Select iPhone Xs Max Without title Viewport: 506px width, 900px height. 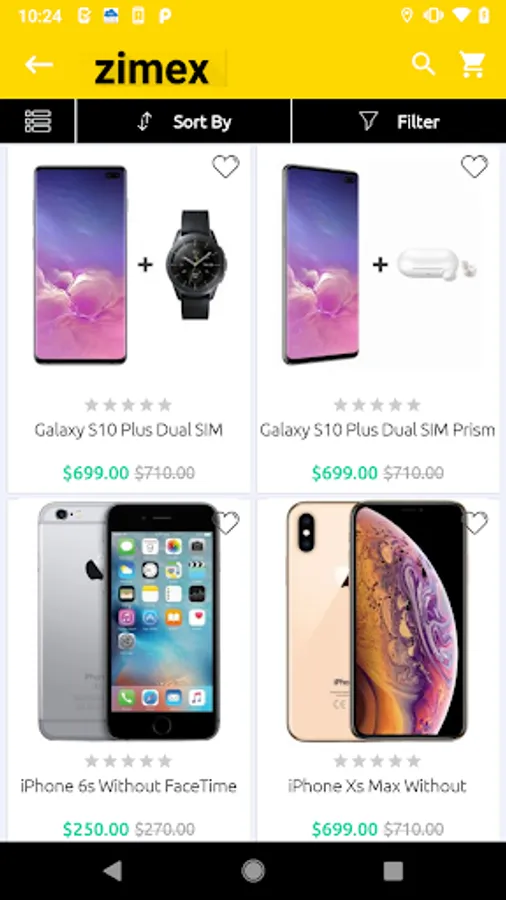(x=377, y=786)
